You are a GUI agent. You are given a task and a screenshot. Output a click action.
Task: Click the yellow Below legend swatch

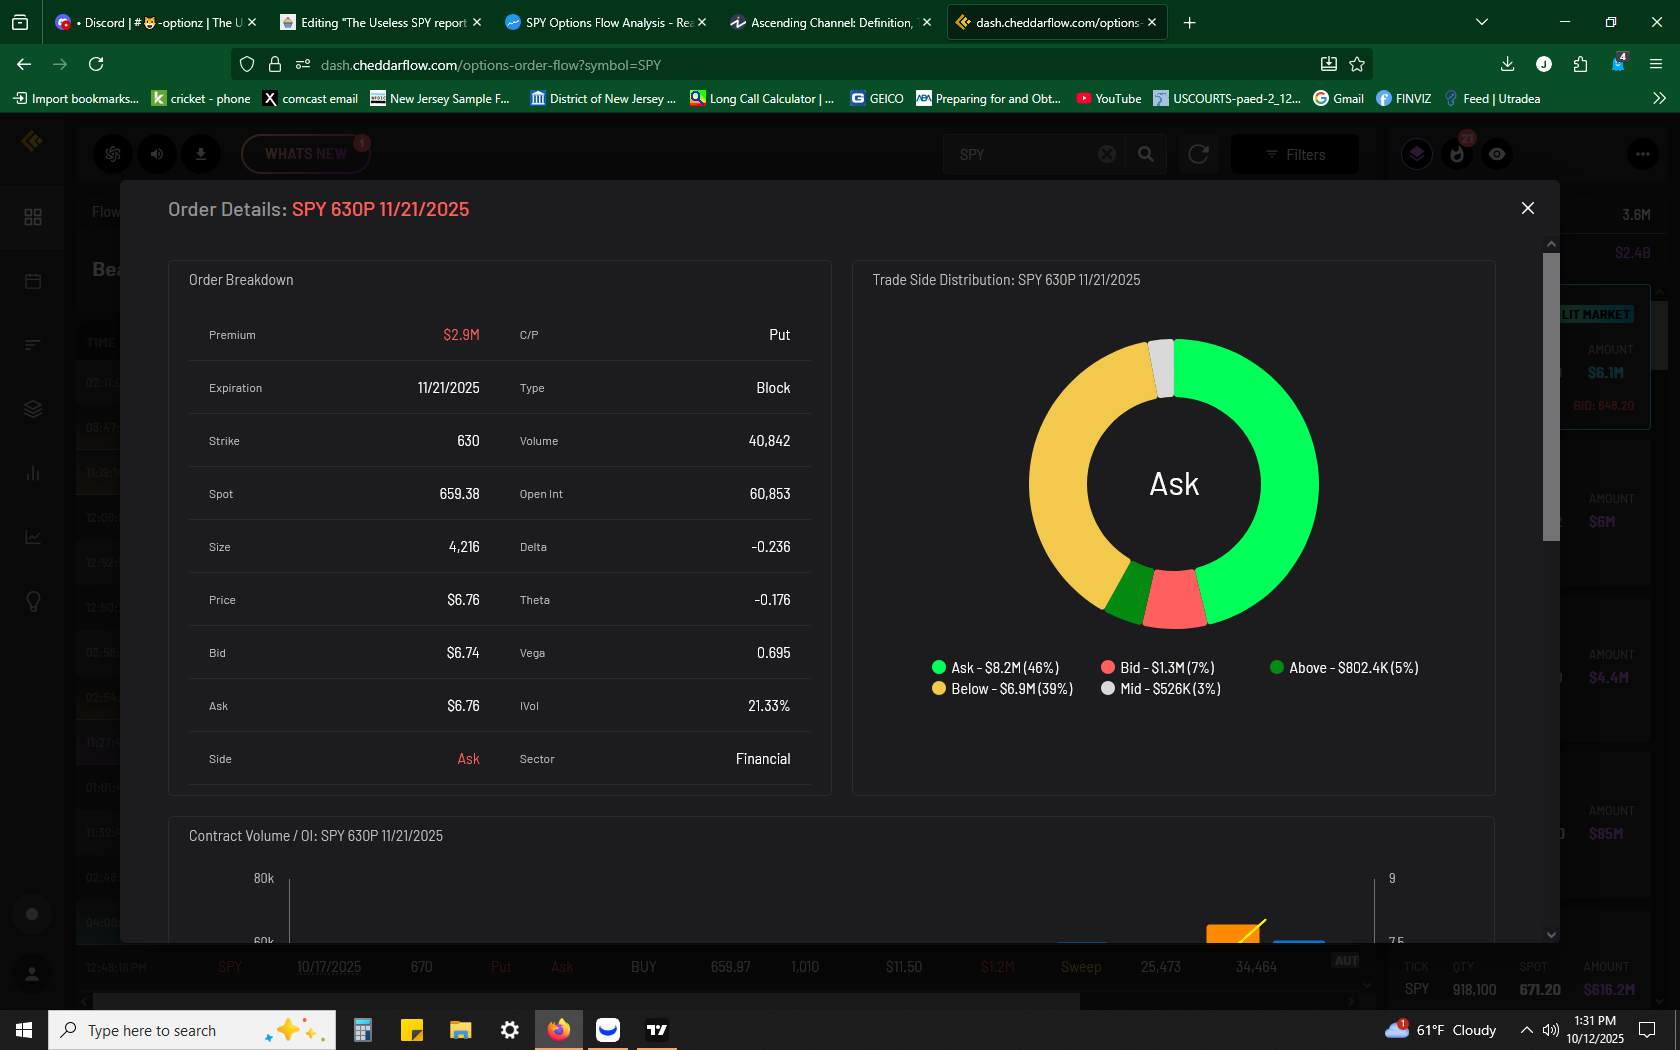tap(939, 688)
